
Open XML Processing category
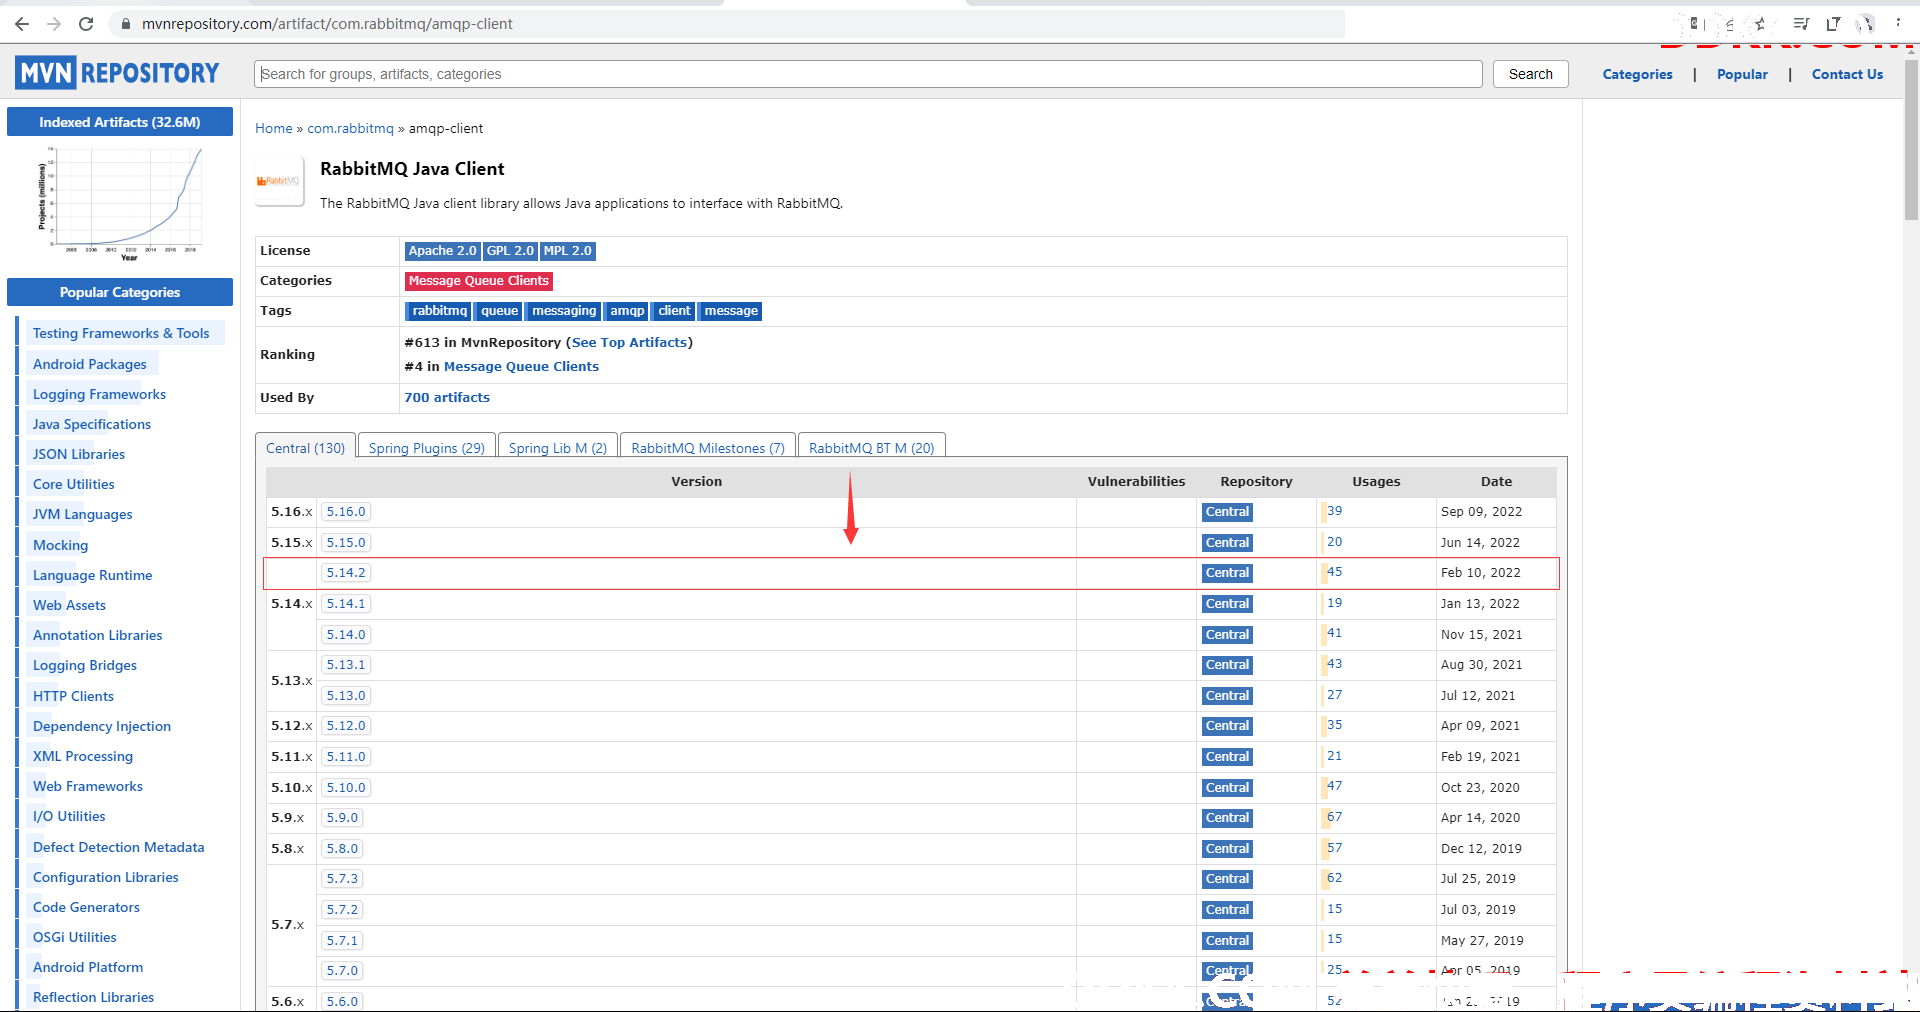82,756
